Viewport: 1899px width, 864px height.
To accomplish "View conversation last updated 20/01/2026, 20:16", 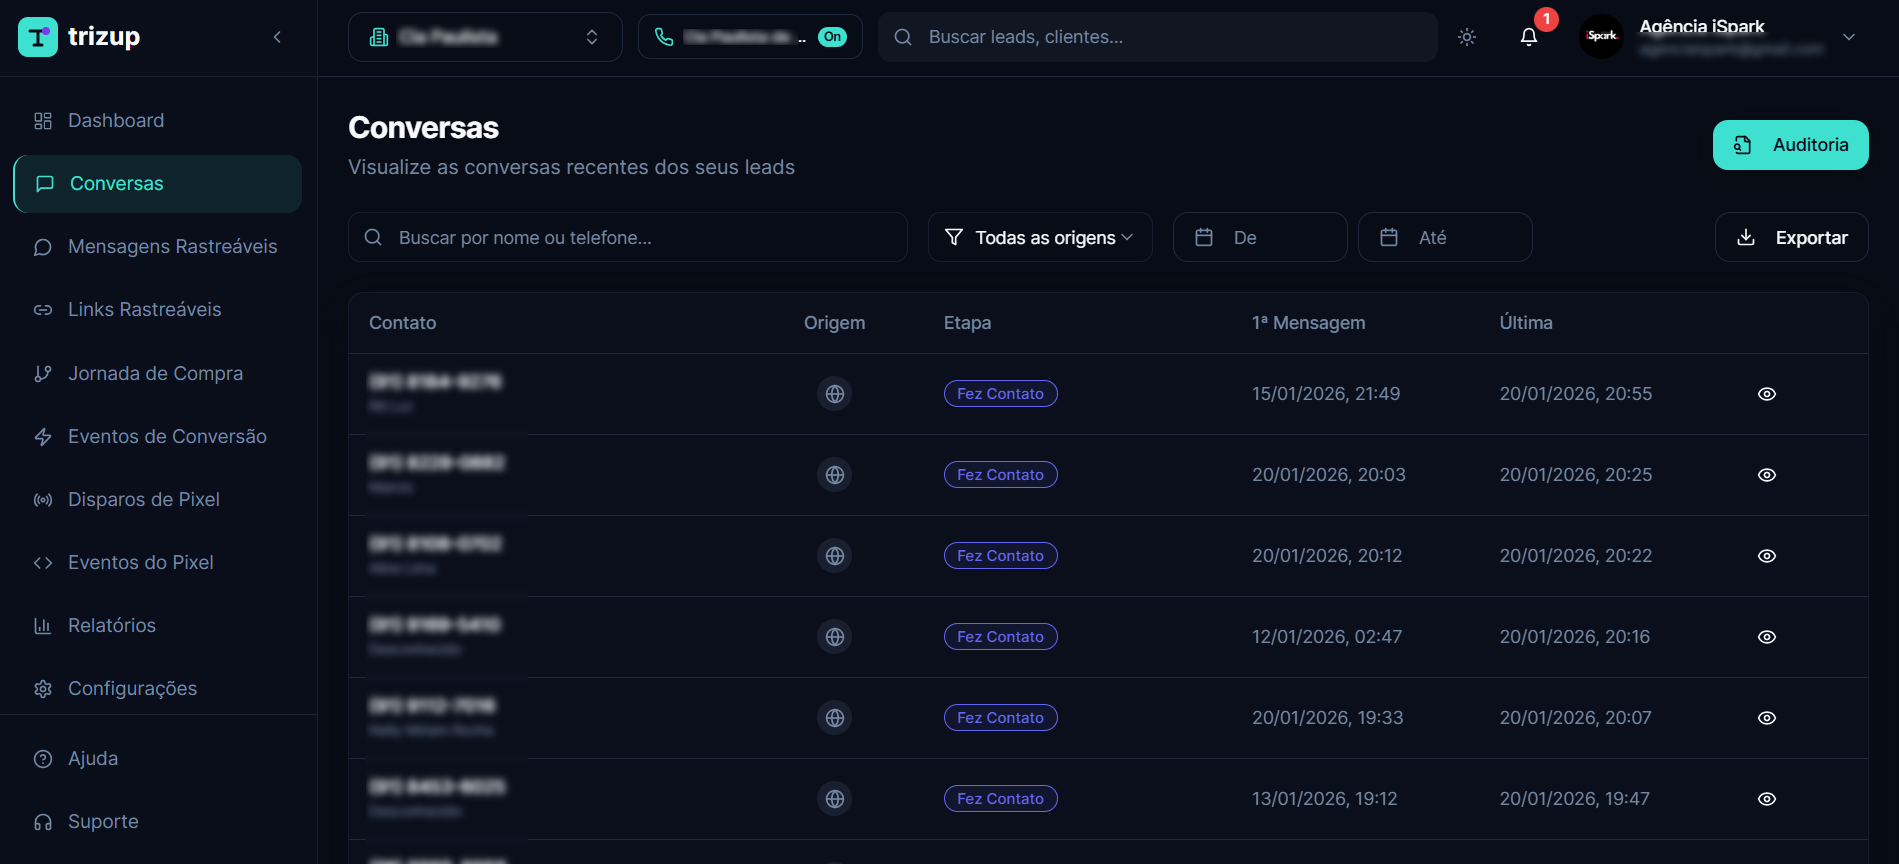I will pyautogui.click(x=1767, y=637).
